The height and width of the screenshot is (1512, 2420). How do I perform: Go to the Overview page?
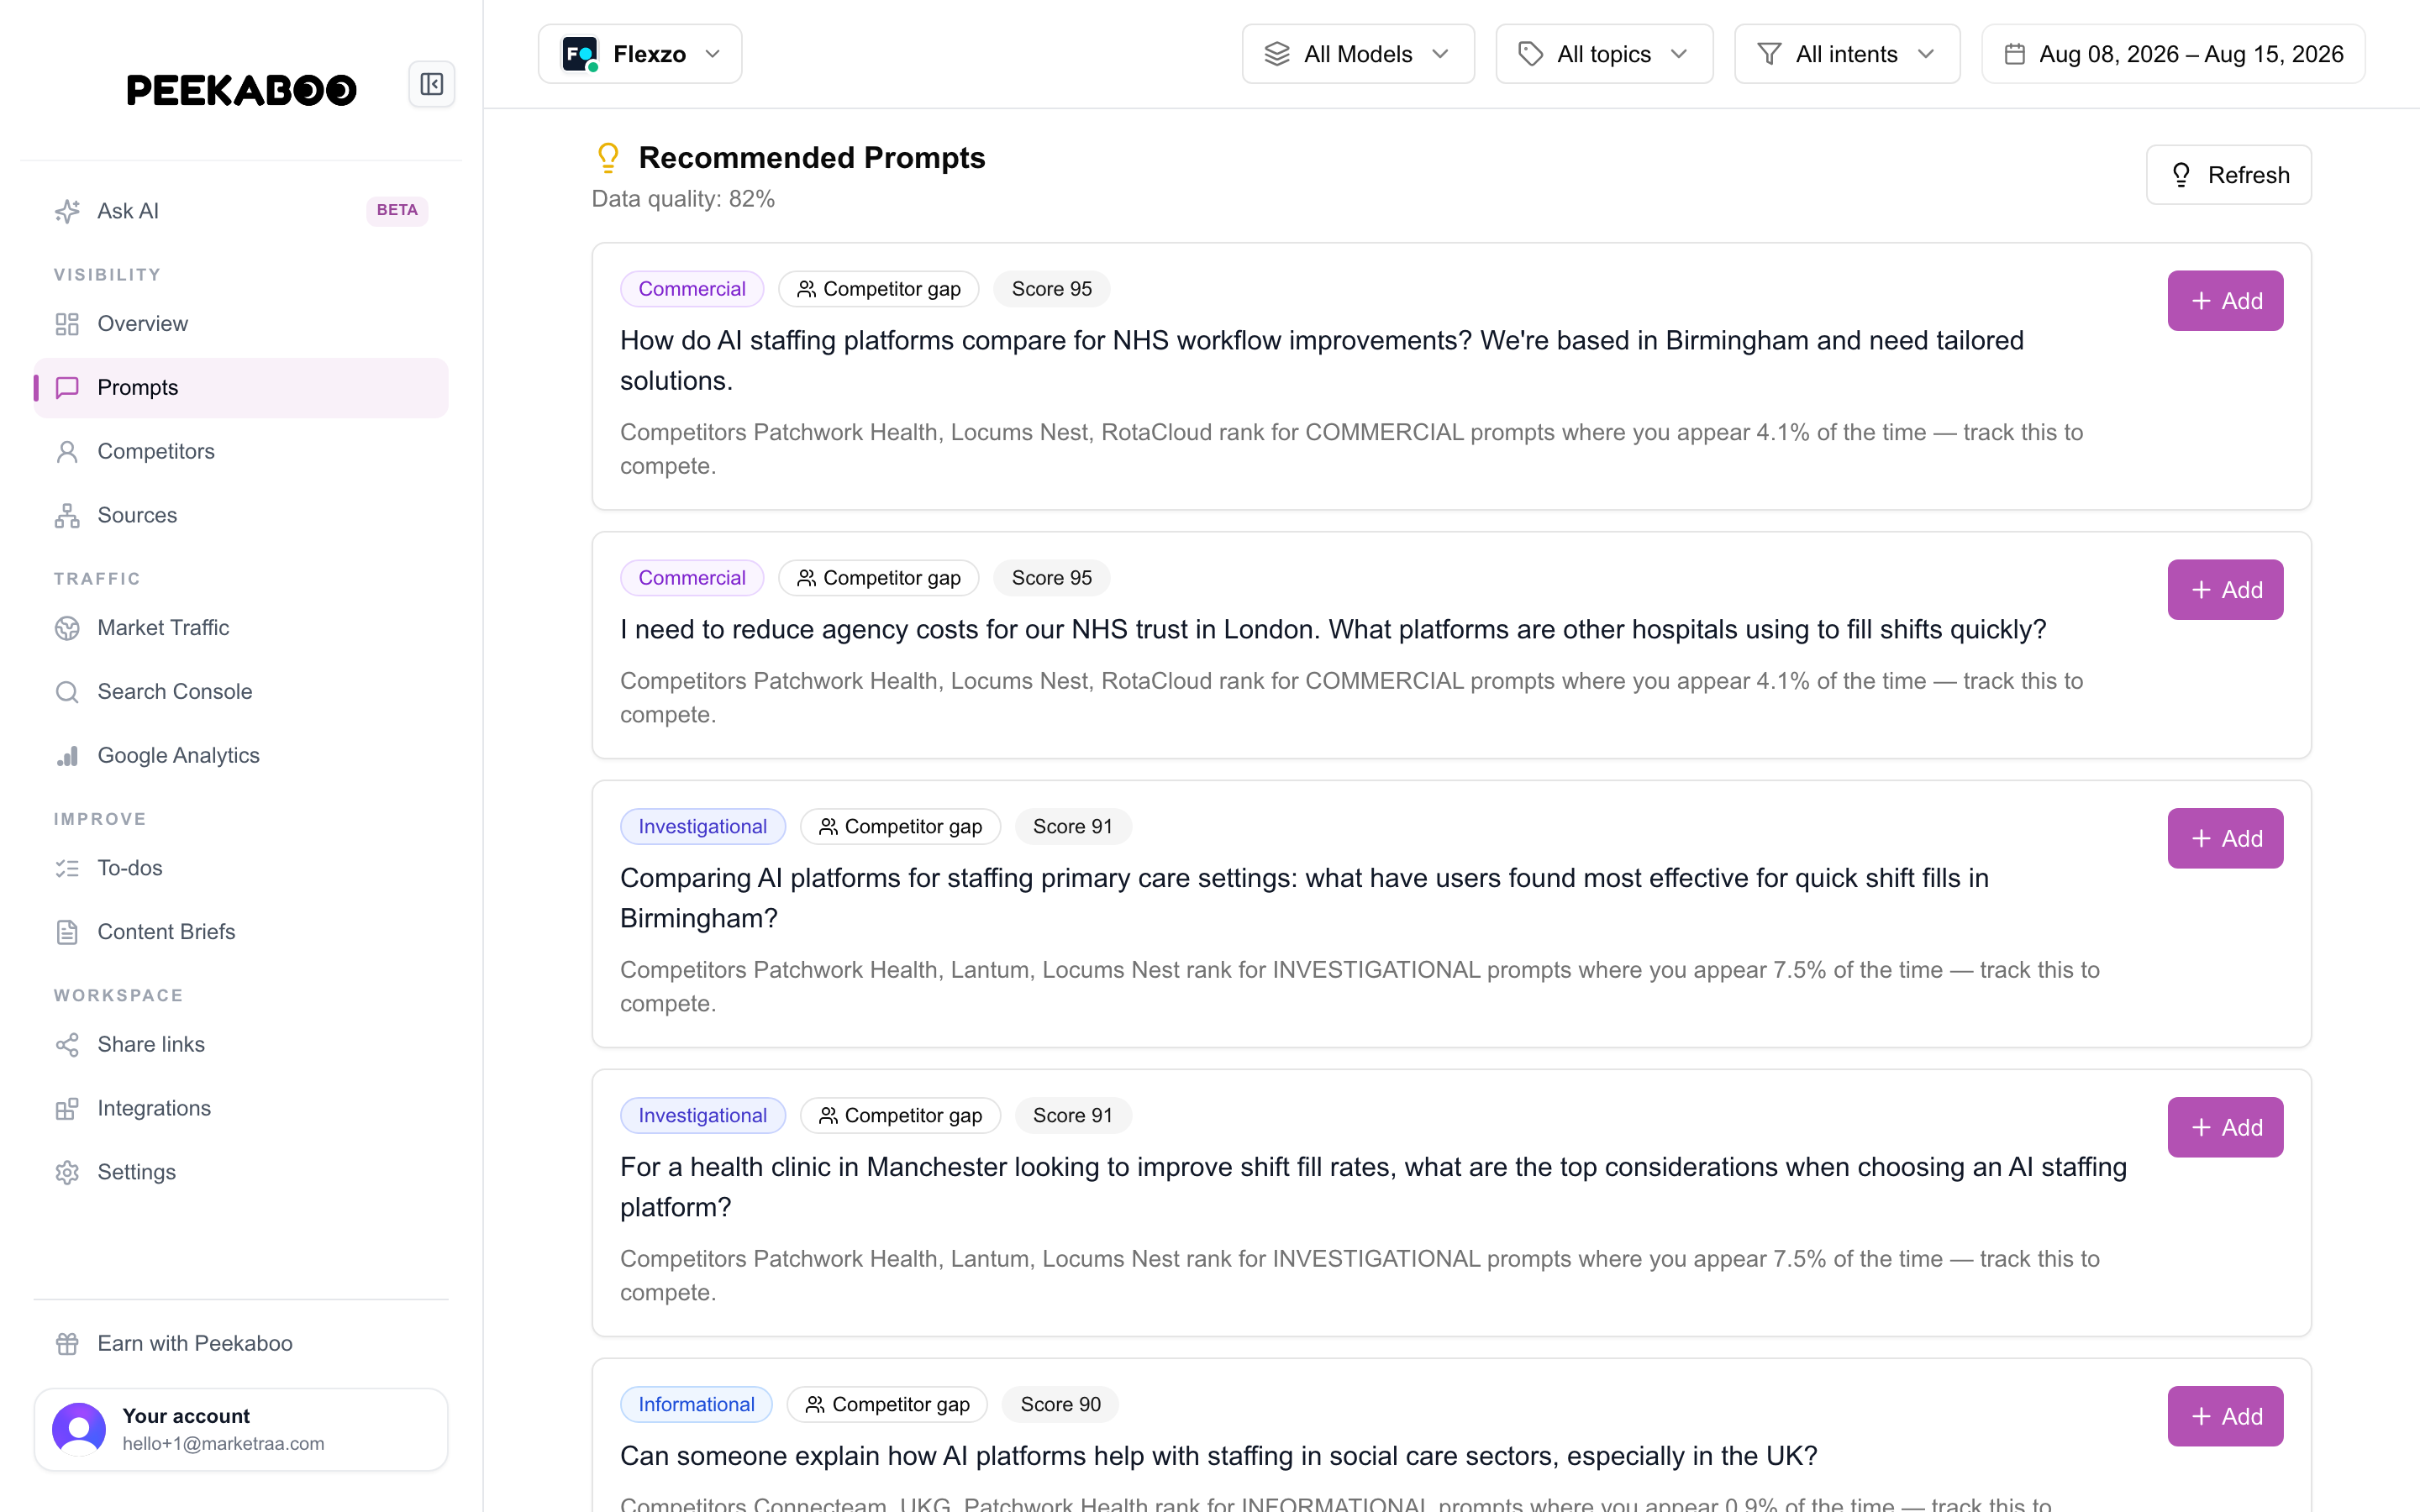click(241, 324)
